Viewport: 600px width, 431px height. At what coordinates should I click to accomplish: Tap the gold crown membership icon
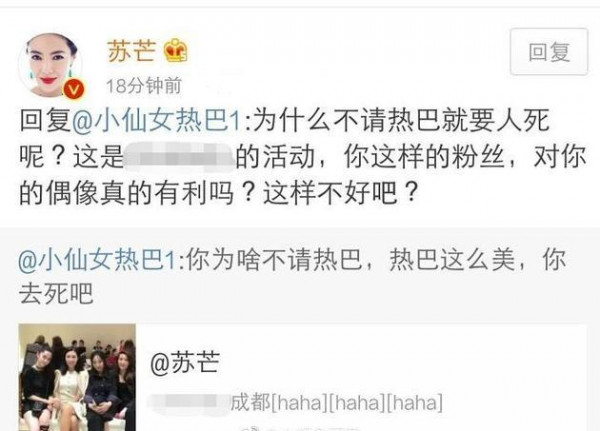[x=176, y=50]
